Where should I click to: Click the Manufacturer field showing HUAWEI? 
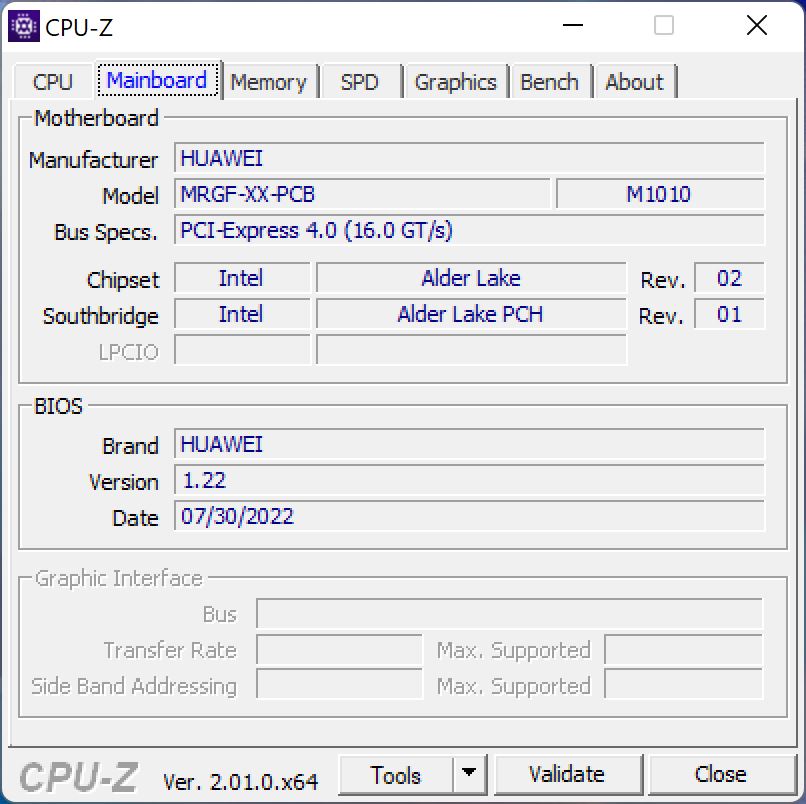(x=469, y=158)
